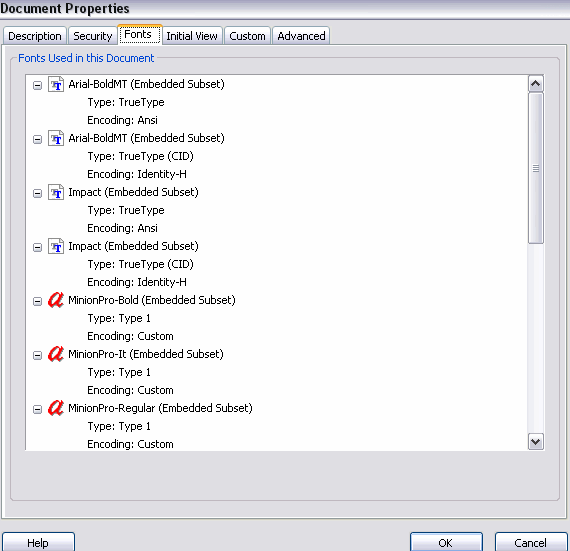
Task: Select the MinionPro-Regular (Embedded Subset) row
Action: [160, 408]
